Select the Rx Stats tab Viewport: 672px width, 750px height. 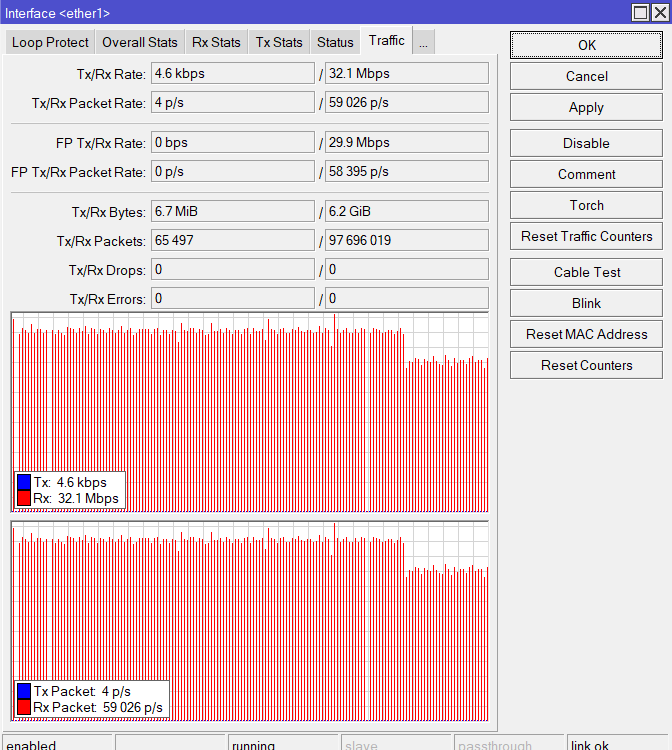[216, 42]
